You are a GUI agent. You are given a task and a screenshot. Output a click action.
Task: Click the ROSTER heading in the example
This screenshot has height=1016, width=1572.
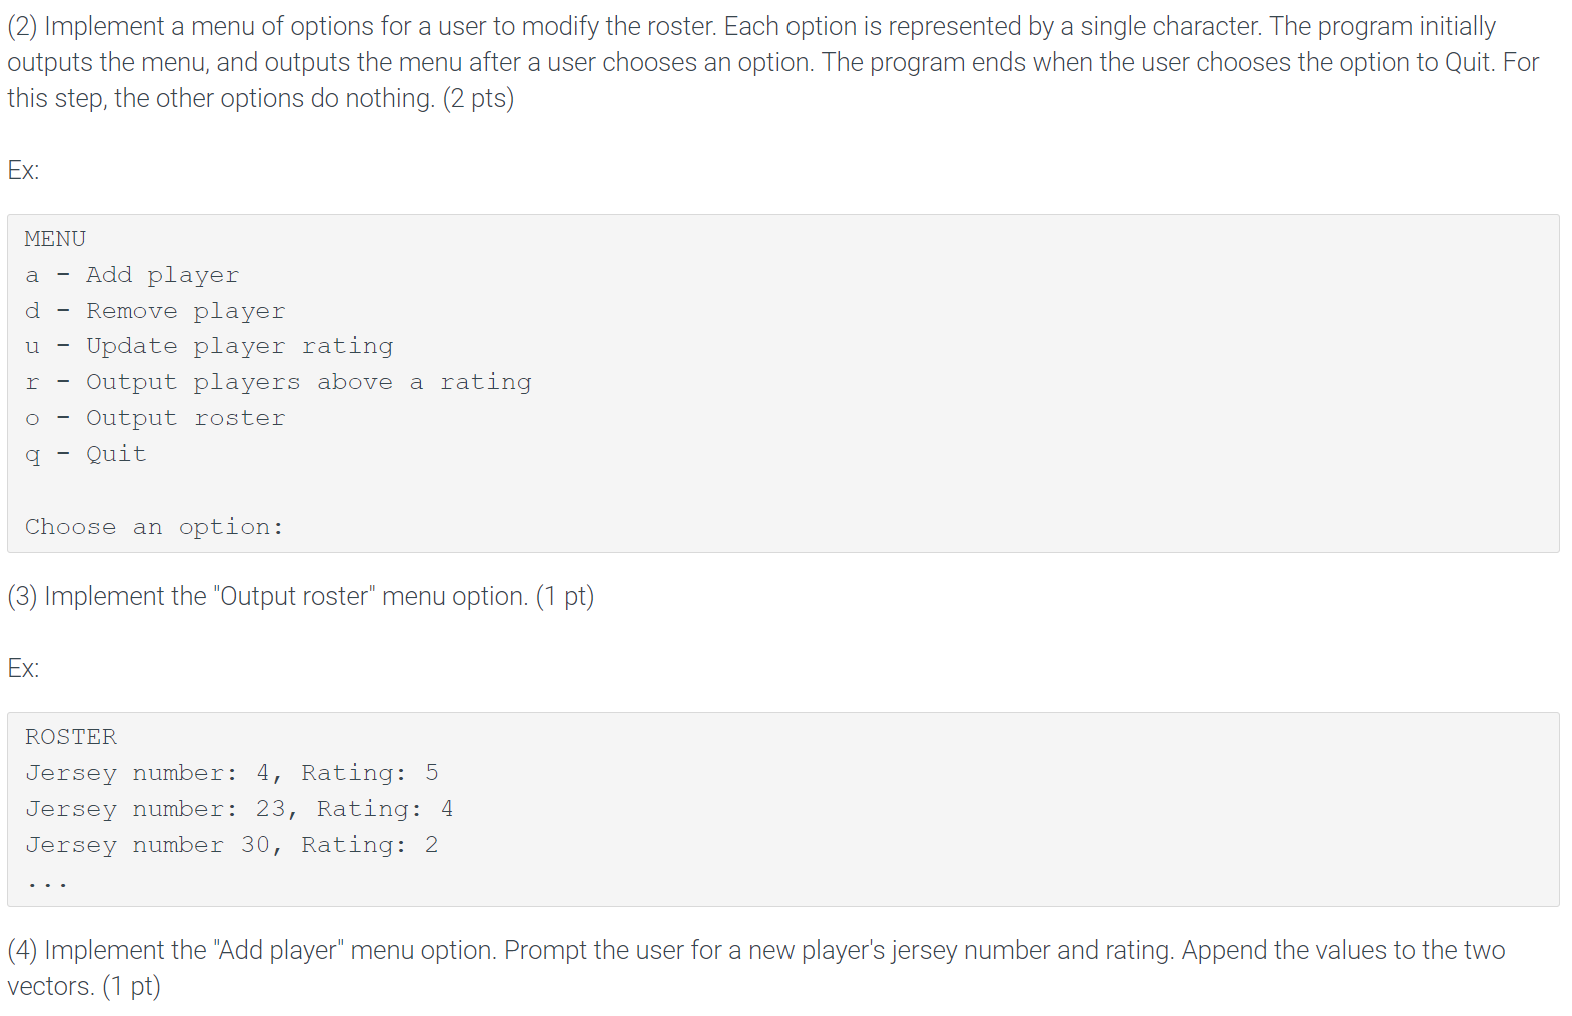[71, 737]
